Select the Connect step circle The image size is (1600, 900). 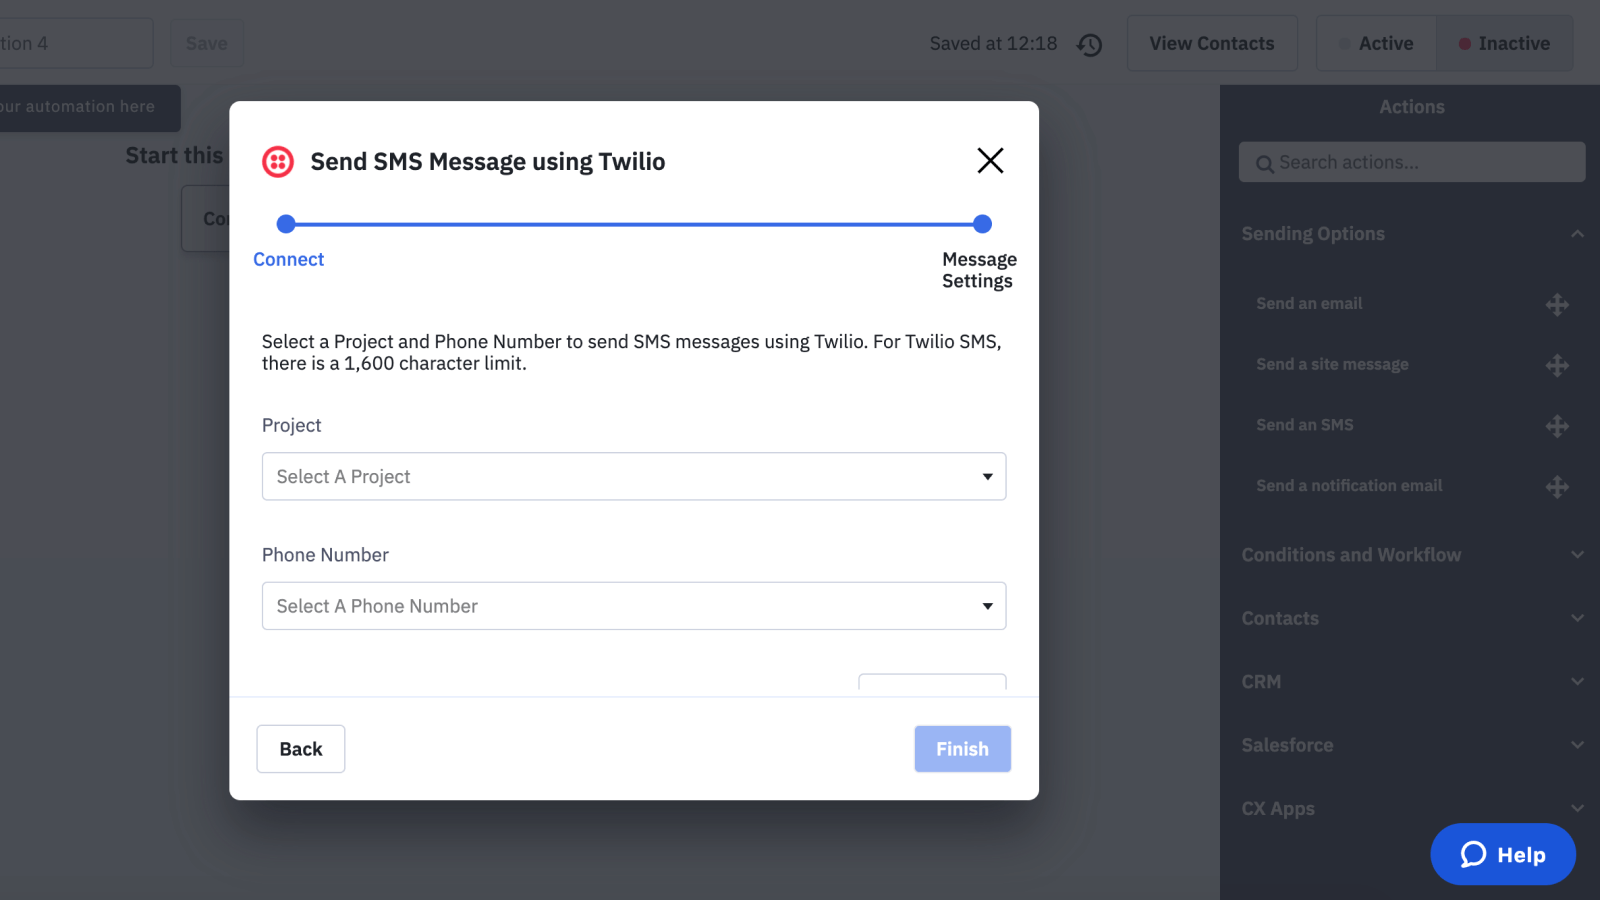[286, 224]
